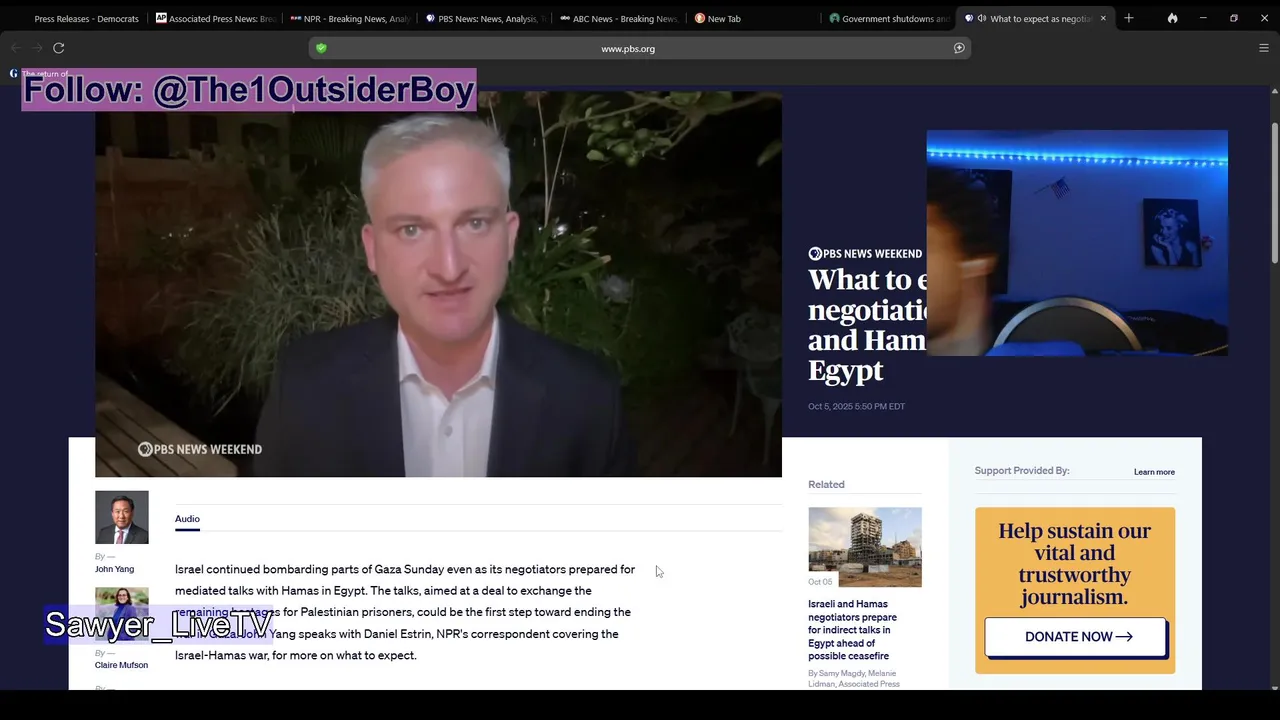Click the icon at the address bar's right end
Viewport: 1280px width, 720px height.
pos(959,48)
